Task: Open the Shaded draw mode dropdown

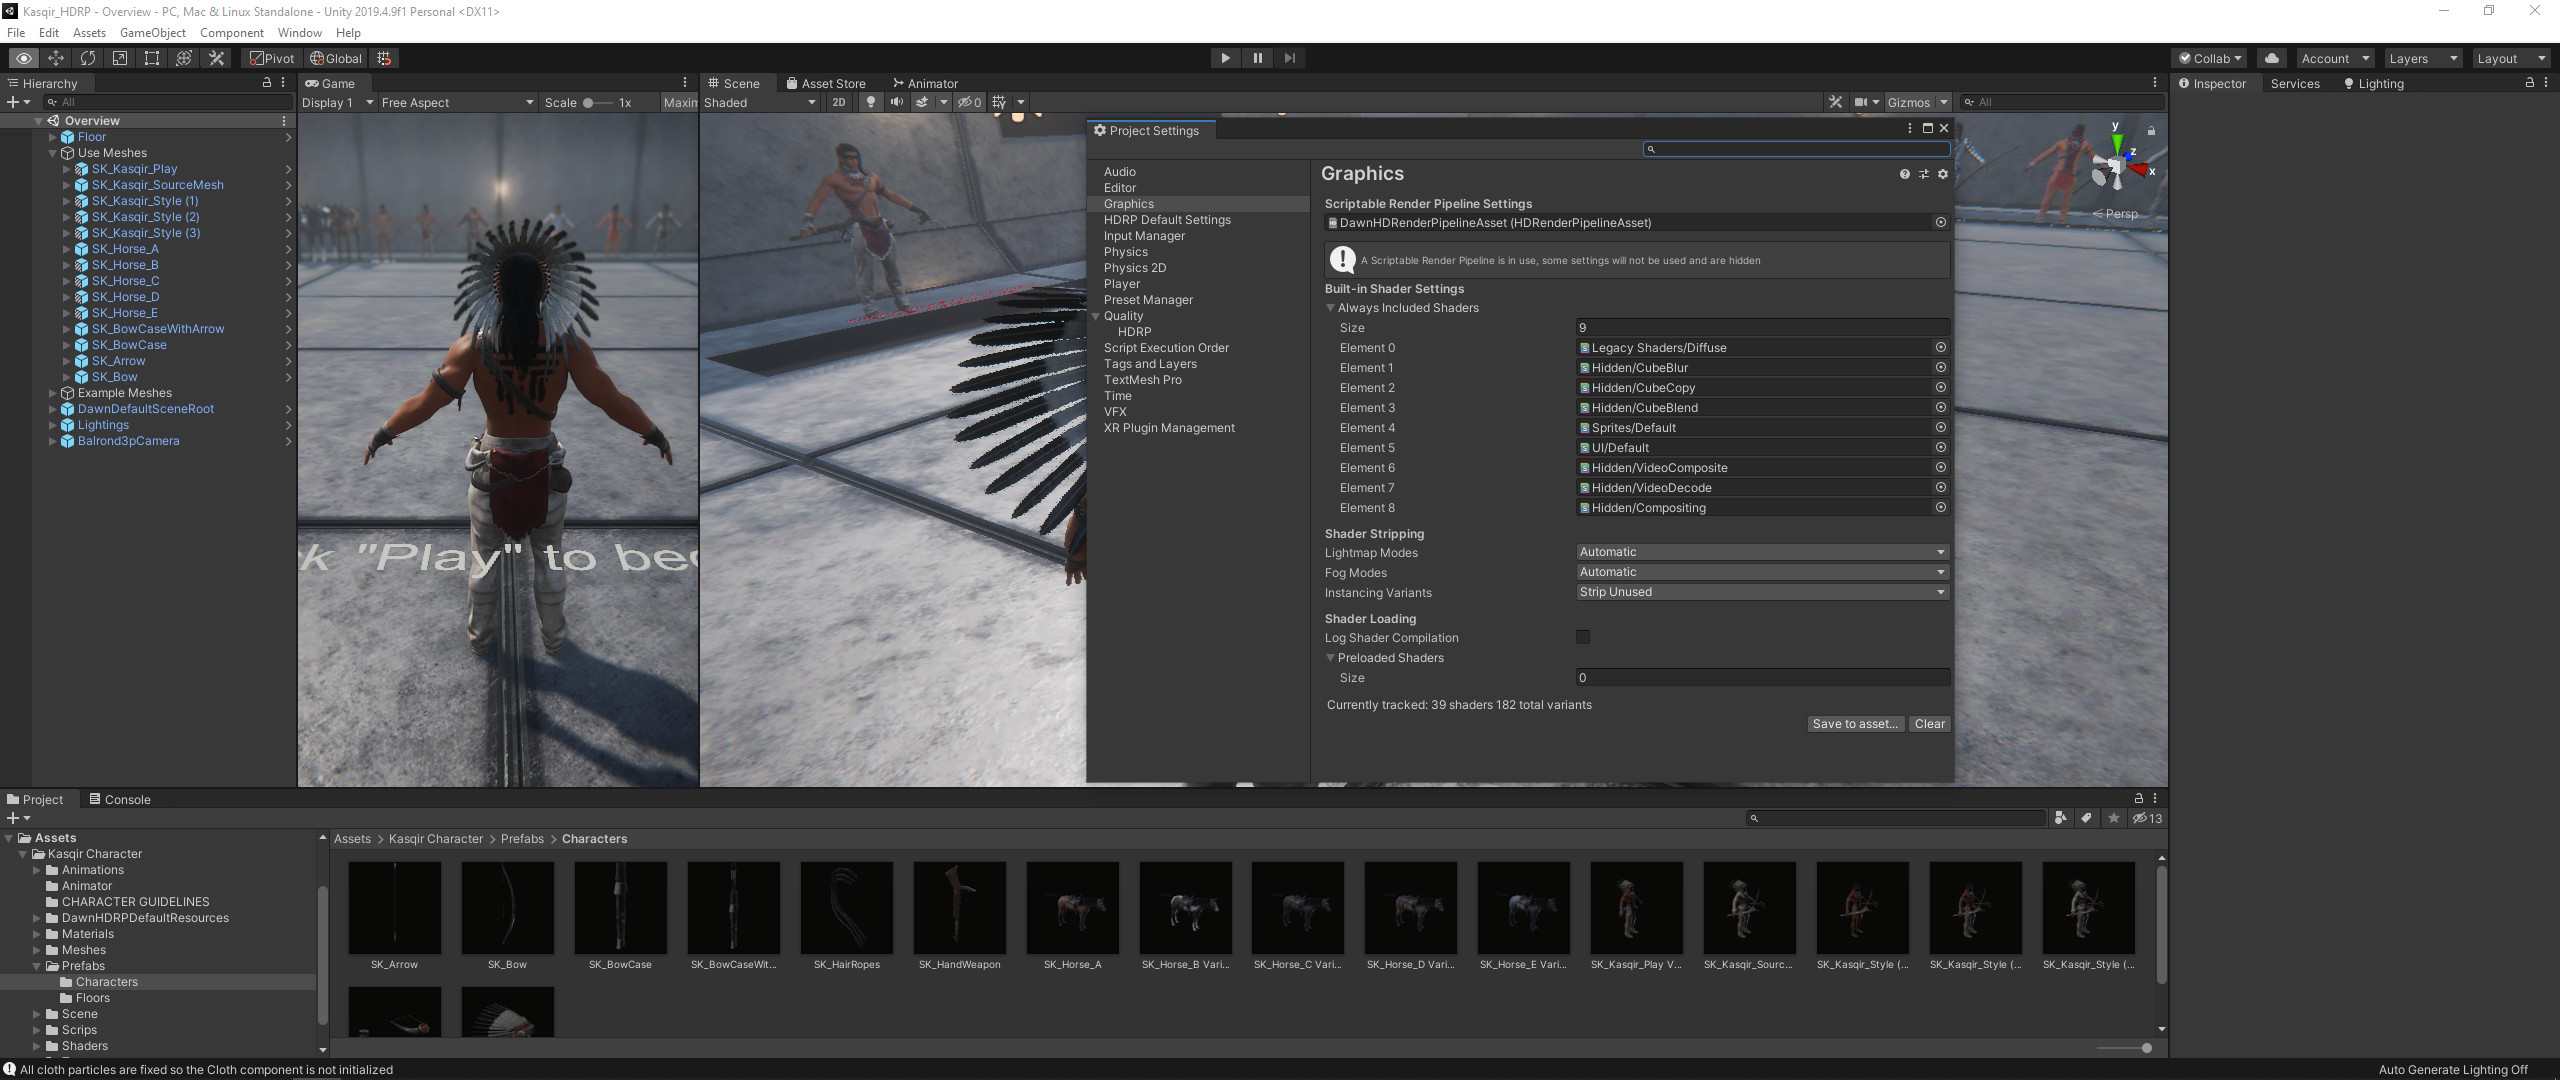Action: click(x=760, y=102)
